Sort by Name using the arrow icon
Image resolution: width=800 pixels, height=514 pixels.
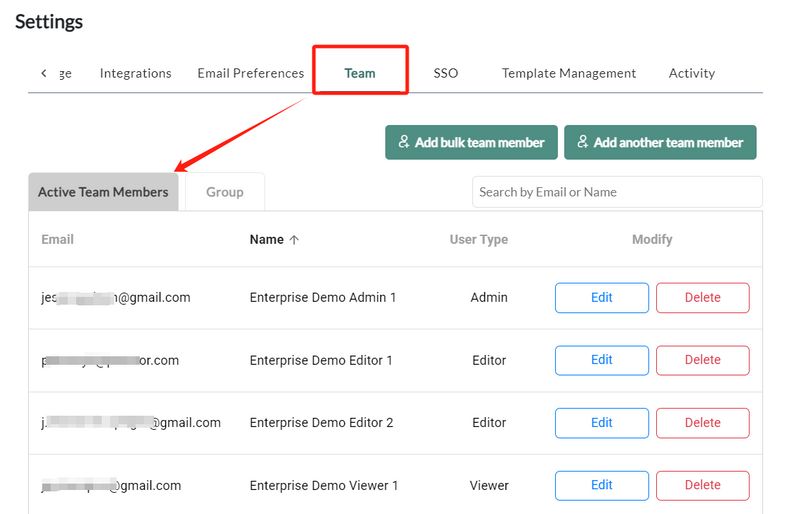[294, 240]
